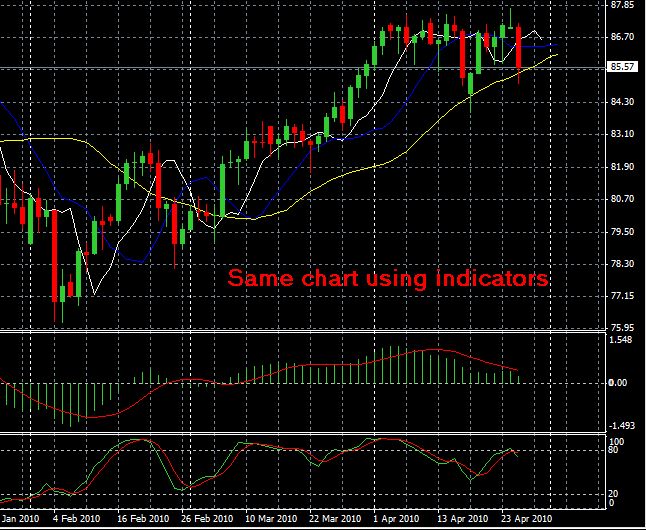Click the 75.95 price axis label
The image size is (646, 530).
(622, 328)
